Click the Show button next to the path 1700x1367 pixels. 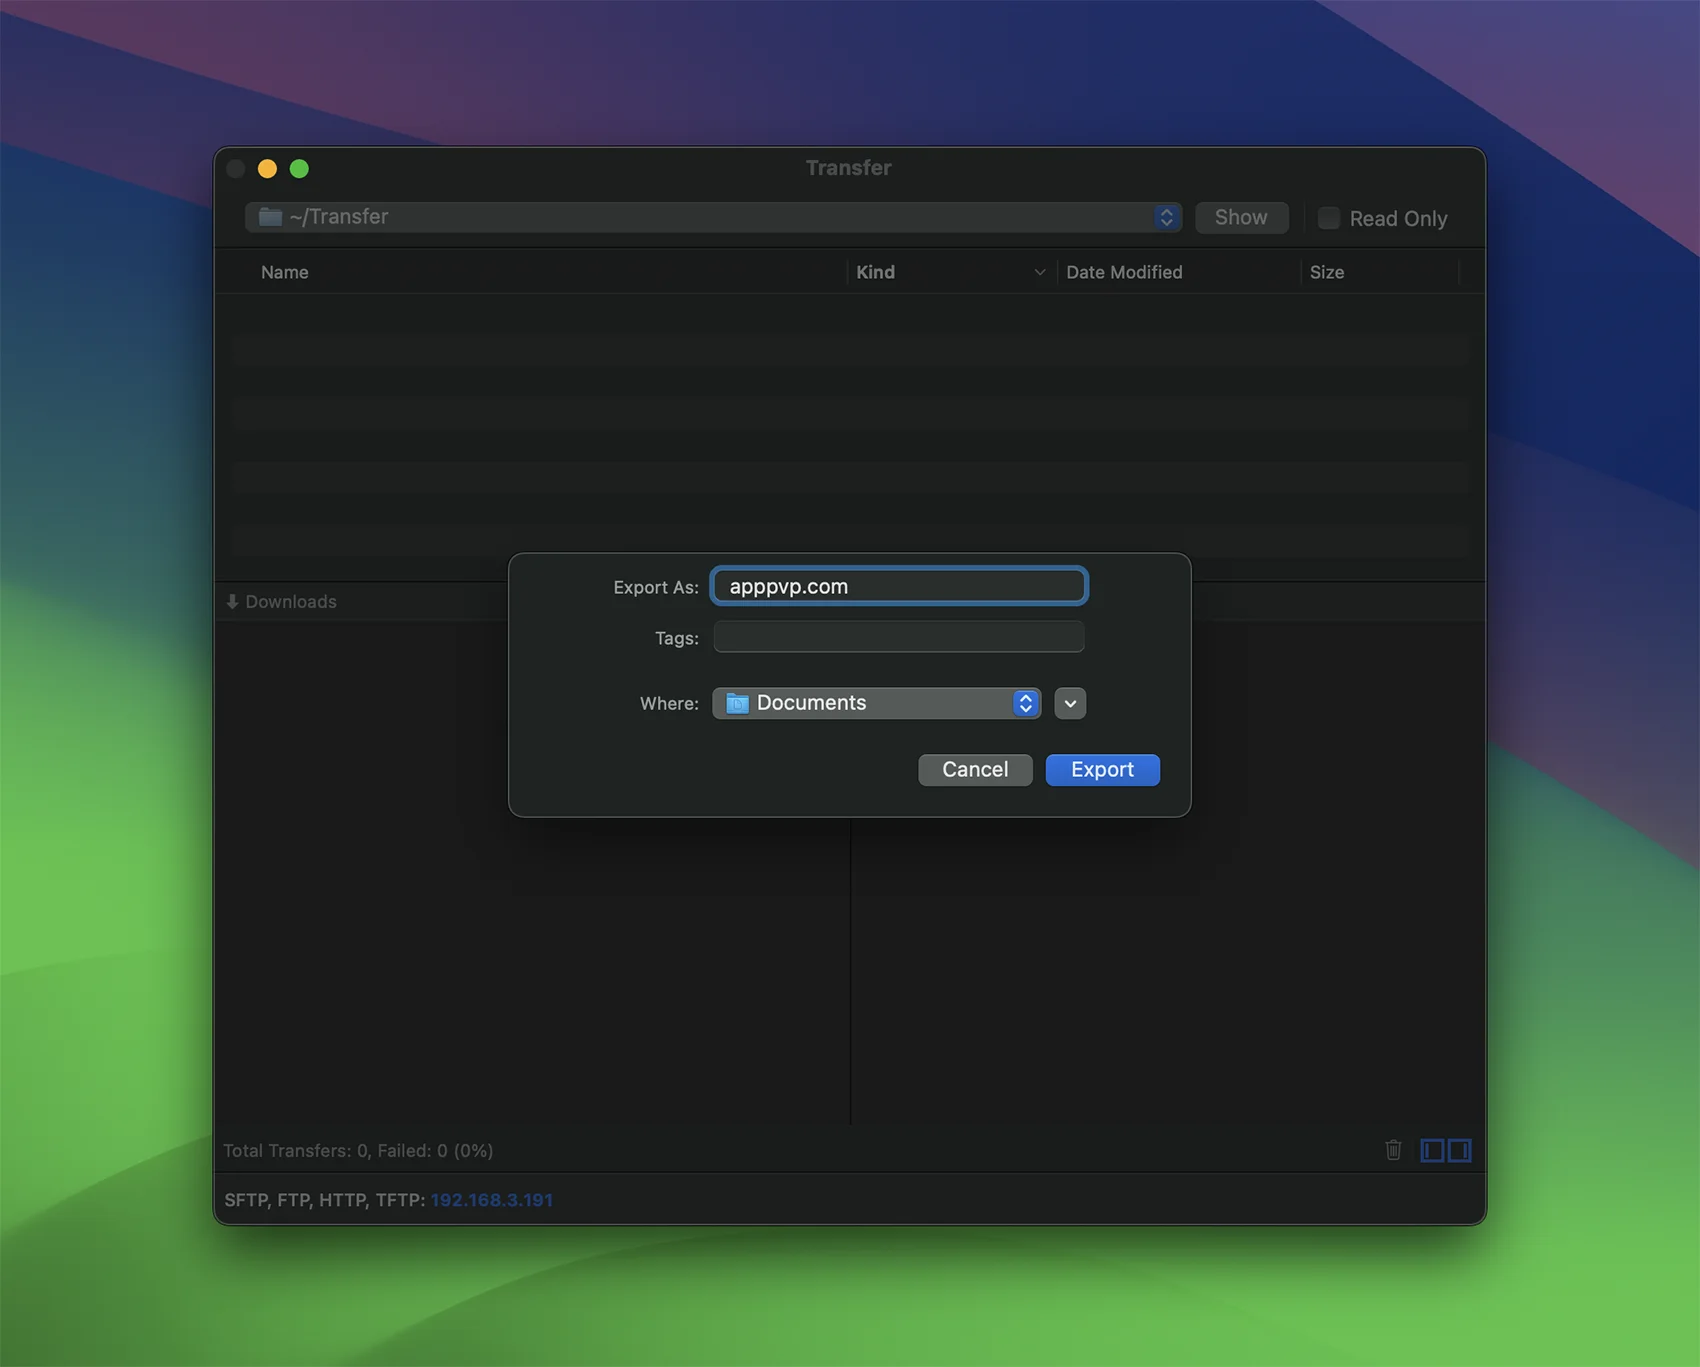pos(1241,217)
